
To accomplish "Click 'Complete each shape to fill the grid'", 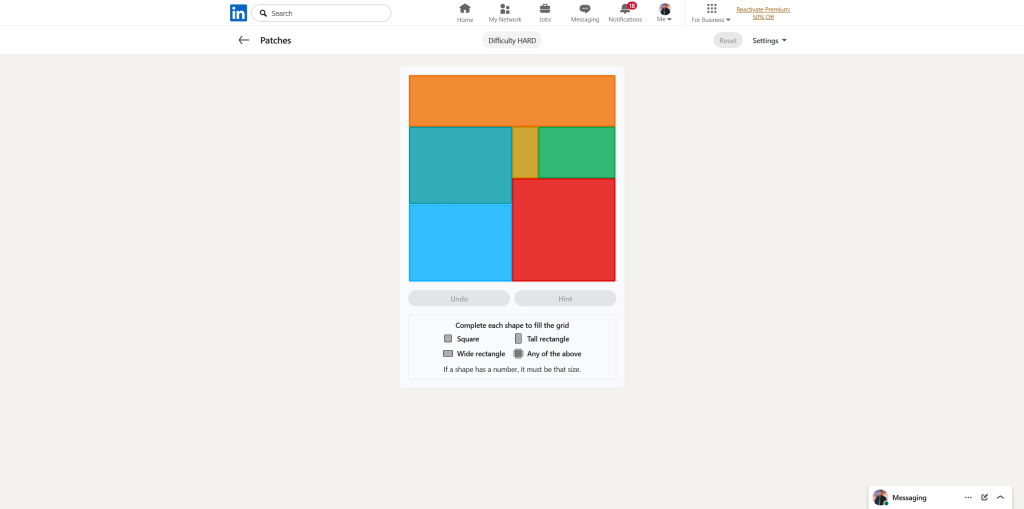I will [512, 325].
